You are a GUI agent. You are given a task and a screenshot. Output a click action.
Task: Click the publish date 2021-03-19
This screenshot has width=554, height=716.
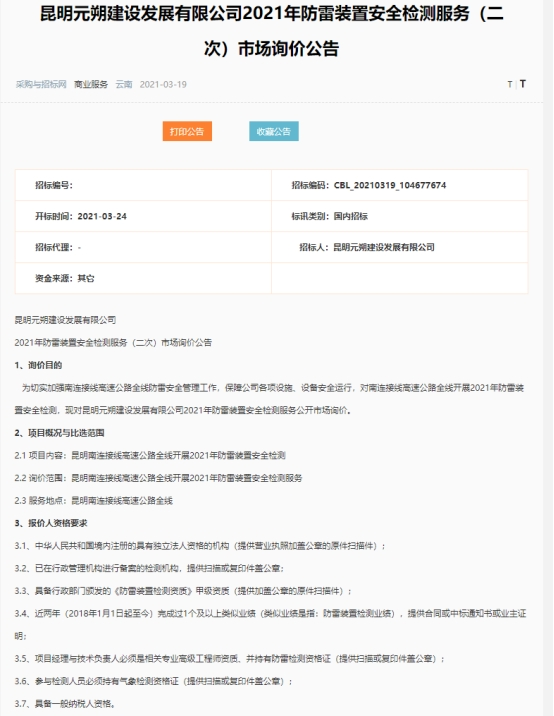[163, 84]
